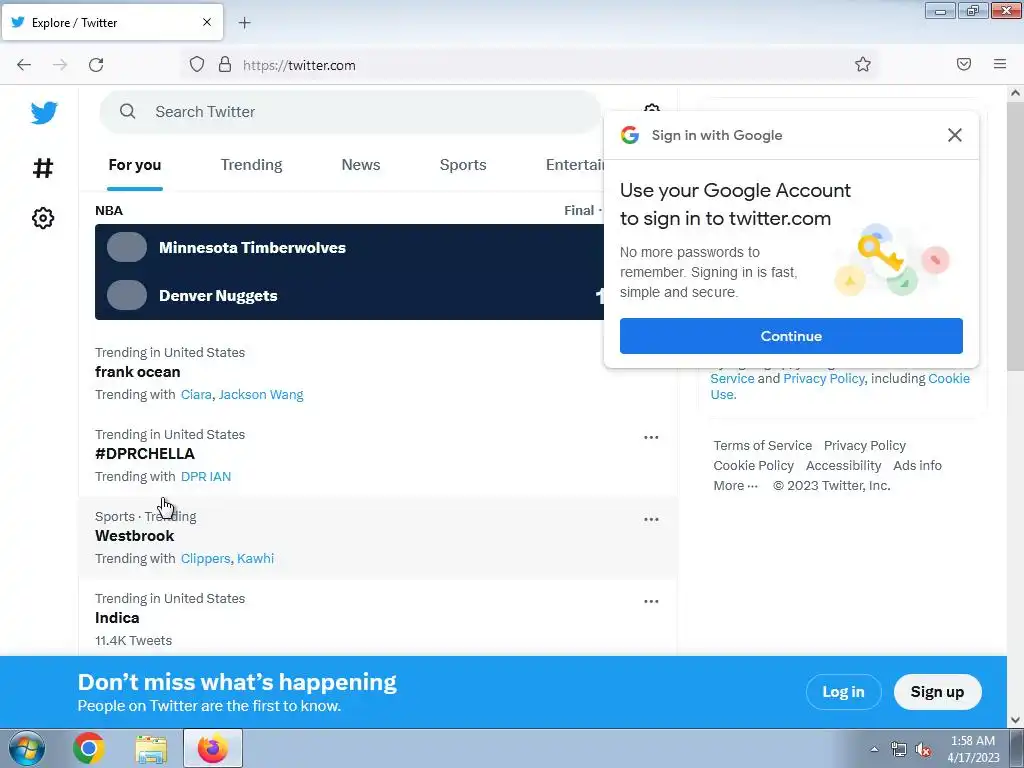Switch to the Entertainment tab
The image size is (1024, 768).
[x=575, y=165]
